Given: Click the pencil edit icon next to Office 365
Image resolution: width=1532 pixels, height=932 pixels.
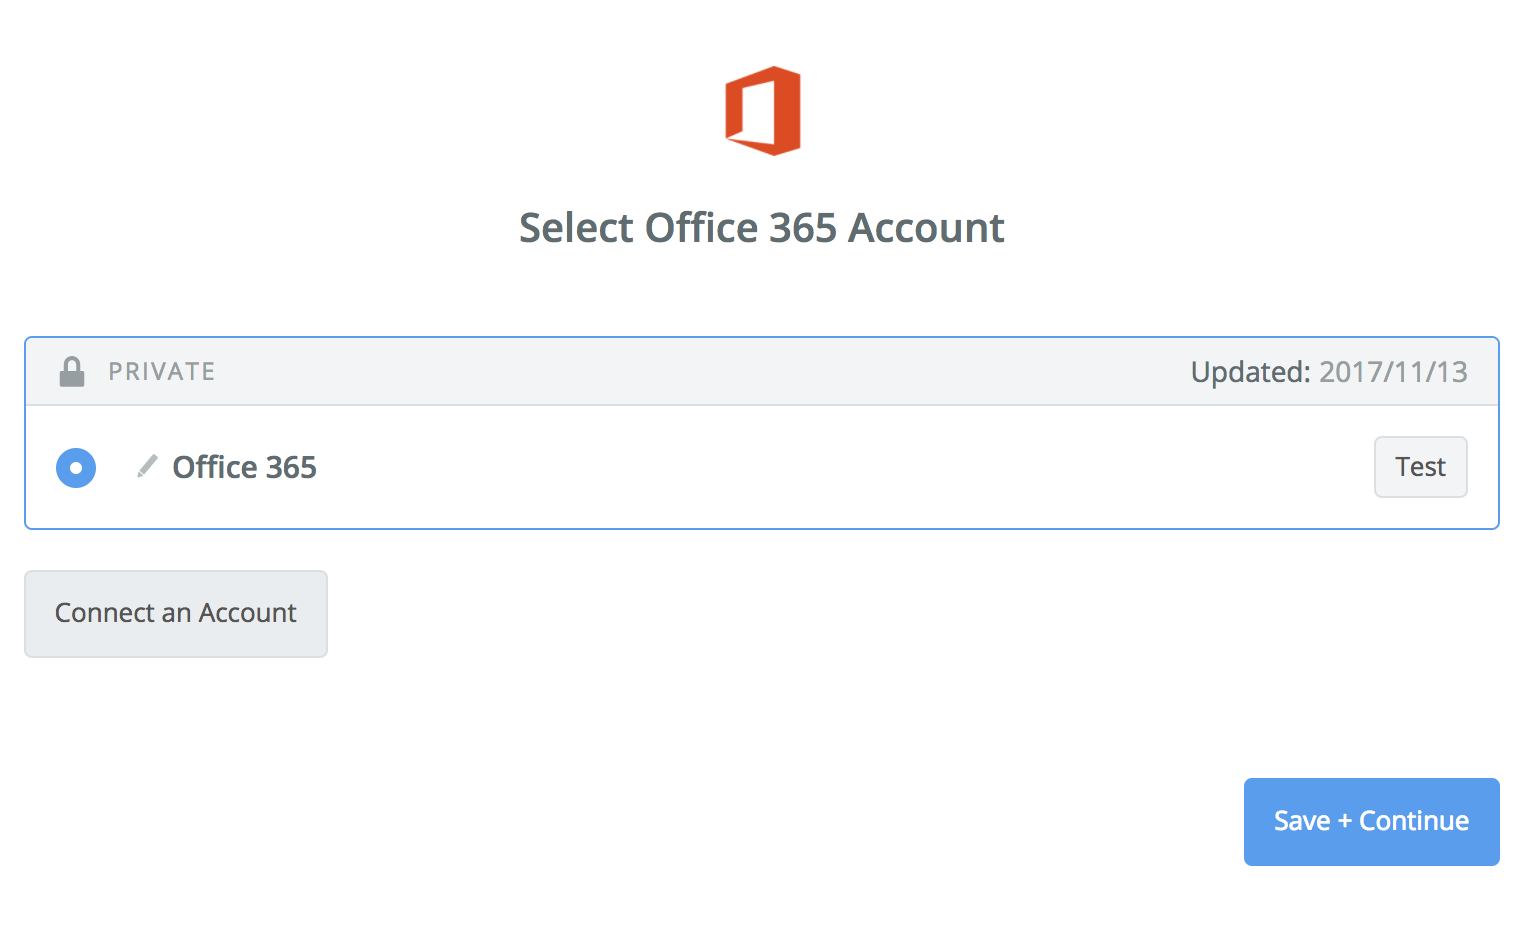Looking at the screenshot, I should [x=147, y=467].
